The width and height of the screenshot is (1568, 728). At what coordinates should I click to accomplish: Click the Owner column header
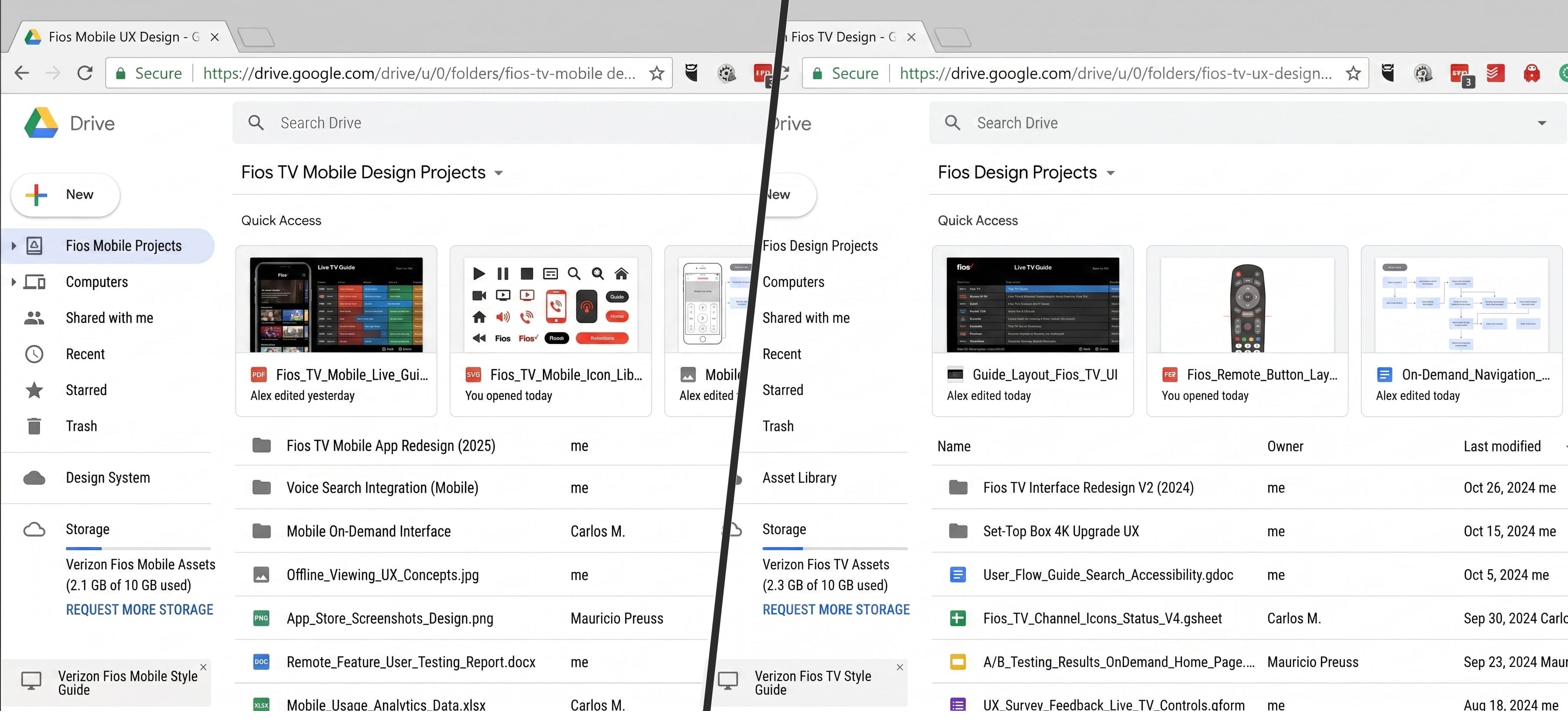point(1285,446)
